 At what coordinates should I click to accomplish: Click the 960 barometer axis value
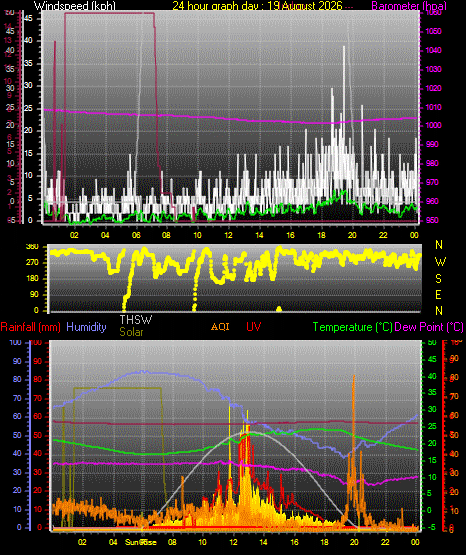click(432, 201)
